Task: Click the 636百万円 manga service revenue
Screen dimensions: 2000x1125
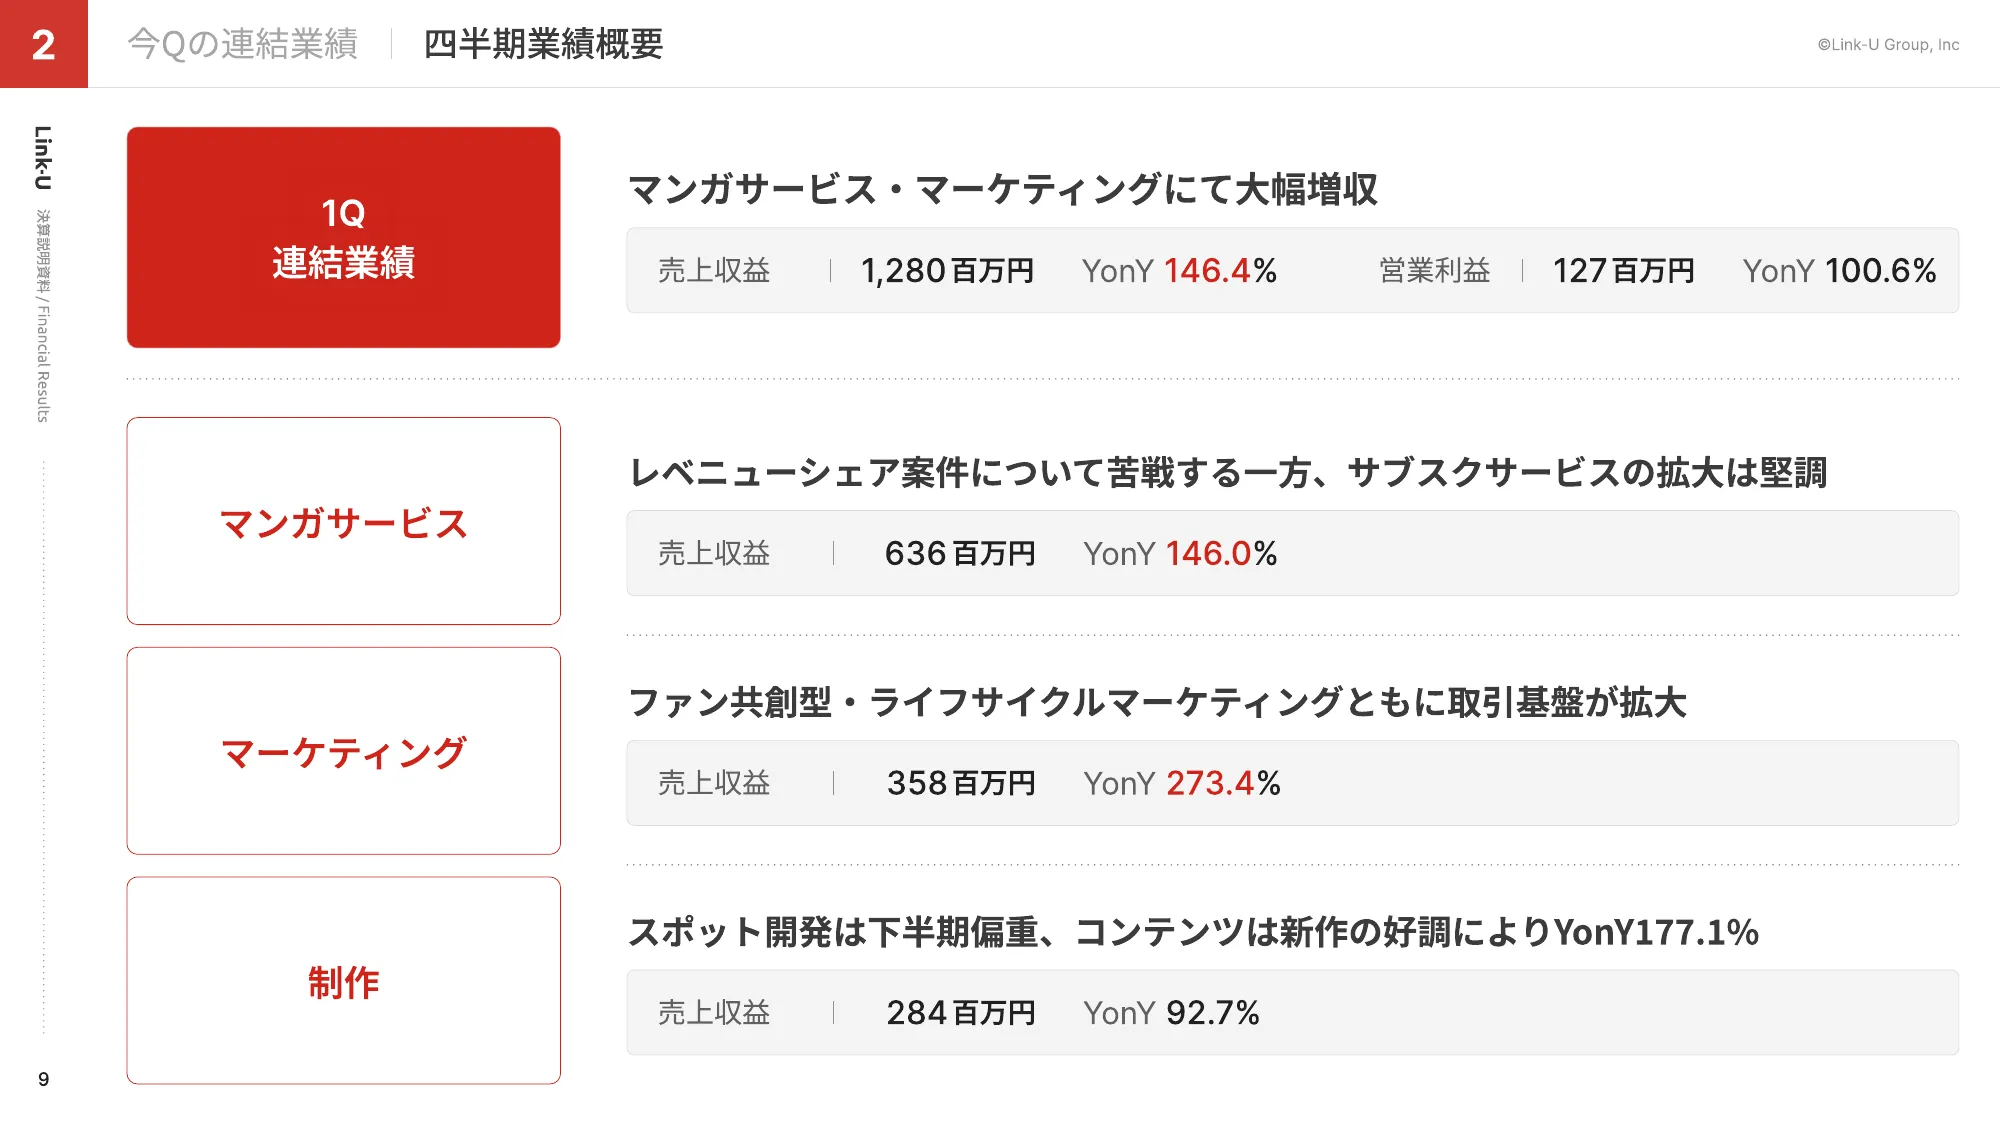Action: coord(960,554)
